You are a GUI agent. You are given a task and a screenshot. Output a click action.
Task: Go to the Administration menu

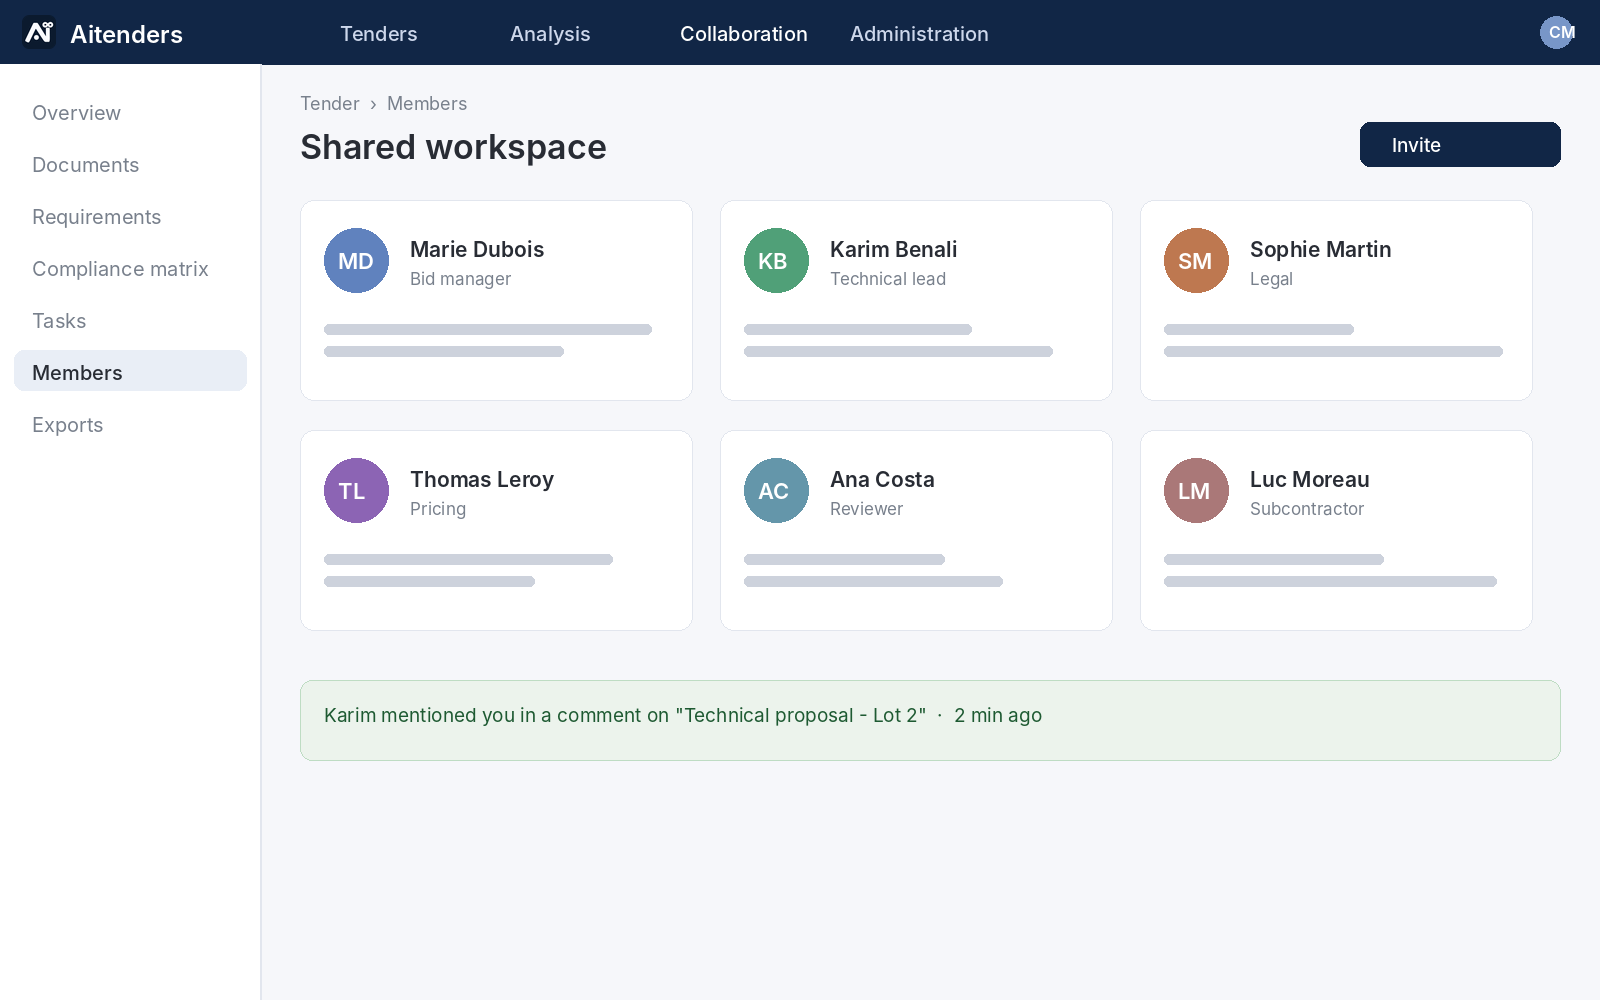coord(919,34)
